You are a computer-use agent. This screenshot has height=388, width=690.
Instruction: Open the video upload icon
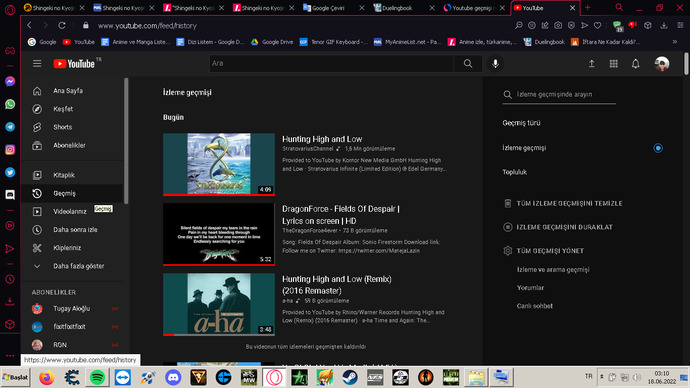point(591,64)
